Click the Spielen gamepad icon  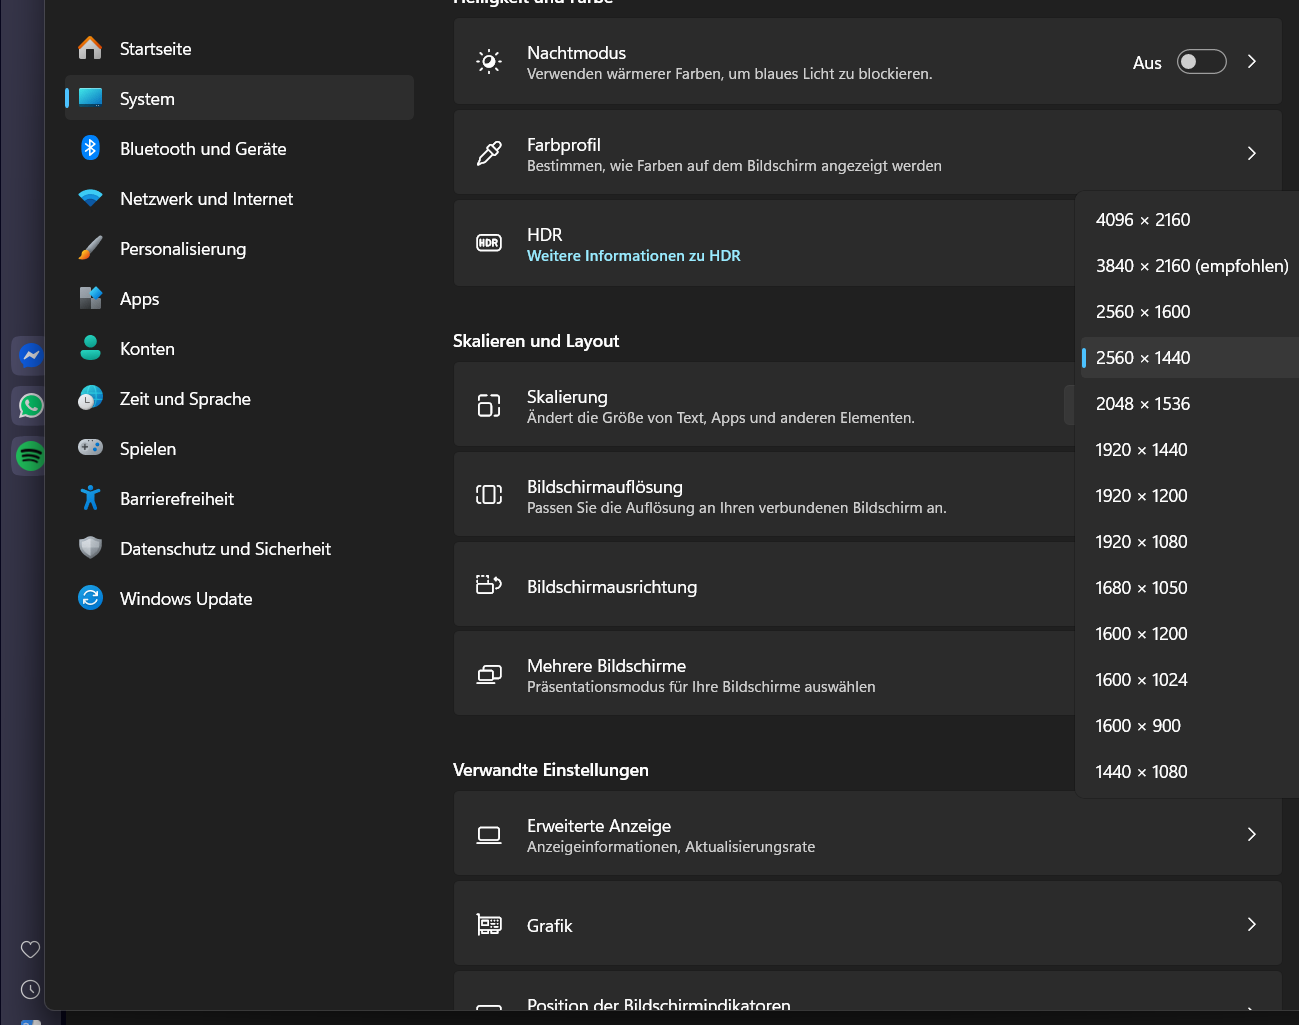click(x=90, y=448)
